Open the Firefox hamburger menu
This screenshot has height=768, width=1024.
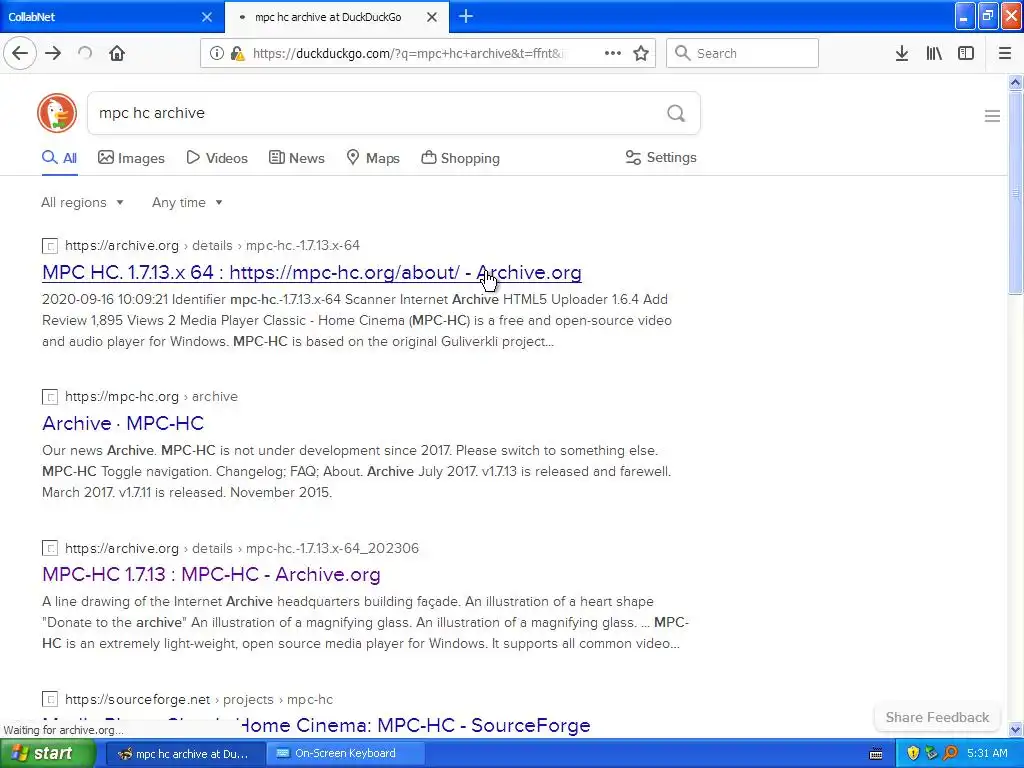click(x=1005, y=53)
